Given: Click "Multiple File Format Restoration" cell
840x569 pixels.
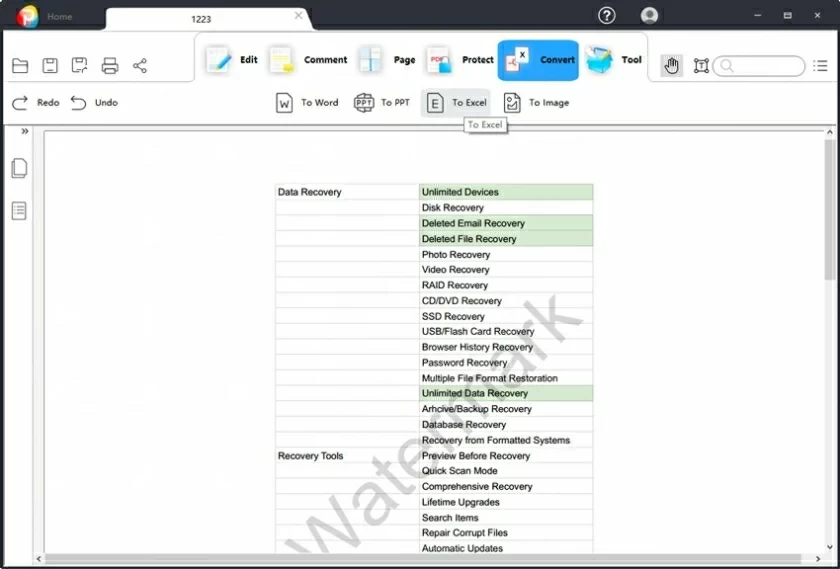Looking at the screenshot, I should click(x=506, y=378).
